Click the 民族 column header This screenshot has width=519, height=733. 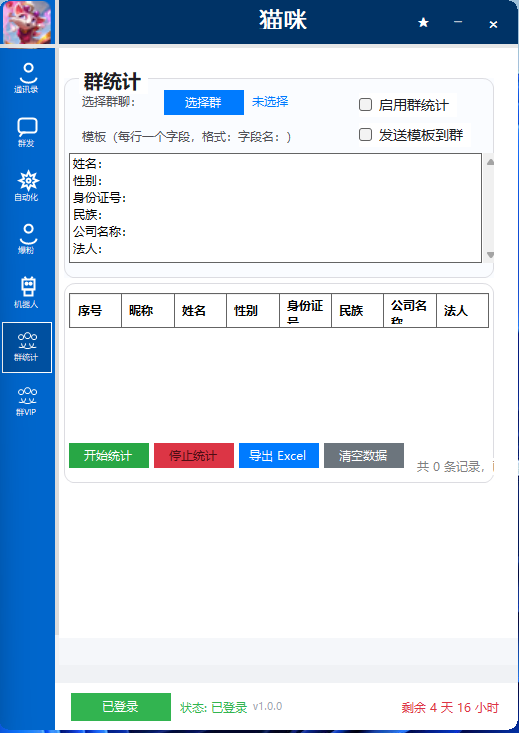358,310
